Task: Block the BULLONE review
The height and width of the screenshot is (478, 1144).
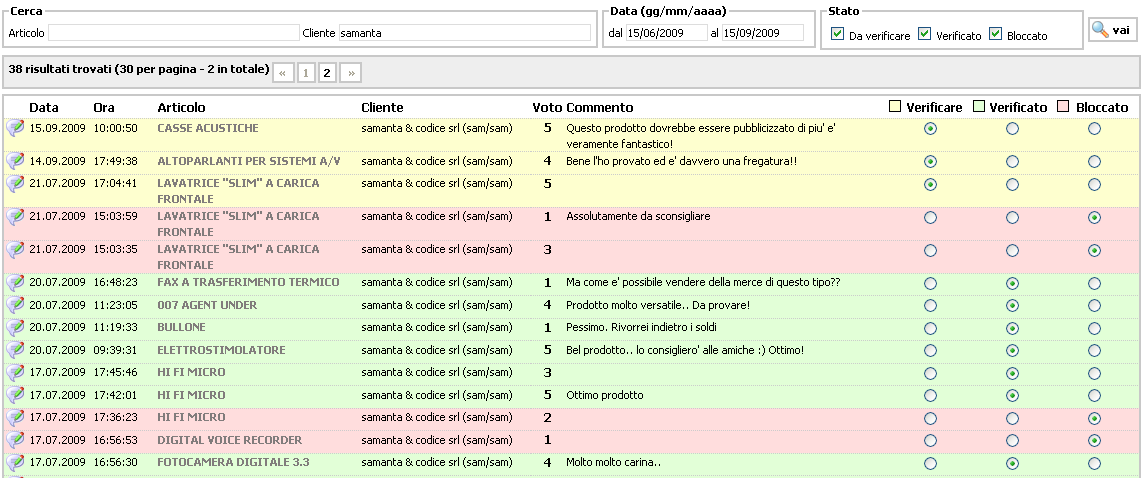Action: (x=1094, y=328)
